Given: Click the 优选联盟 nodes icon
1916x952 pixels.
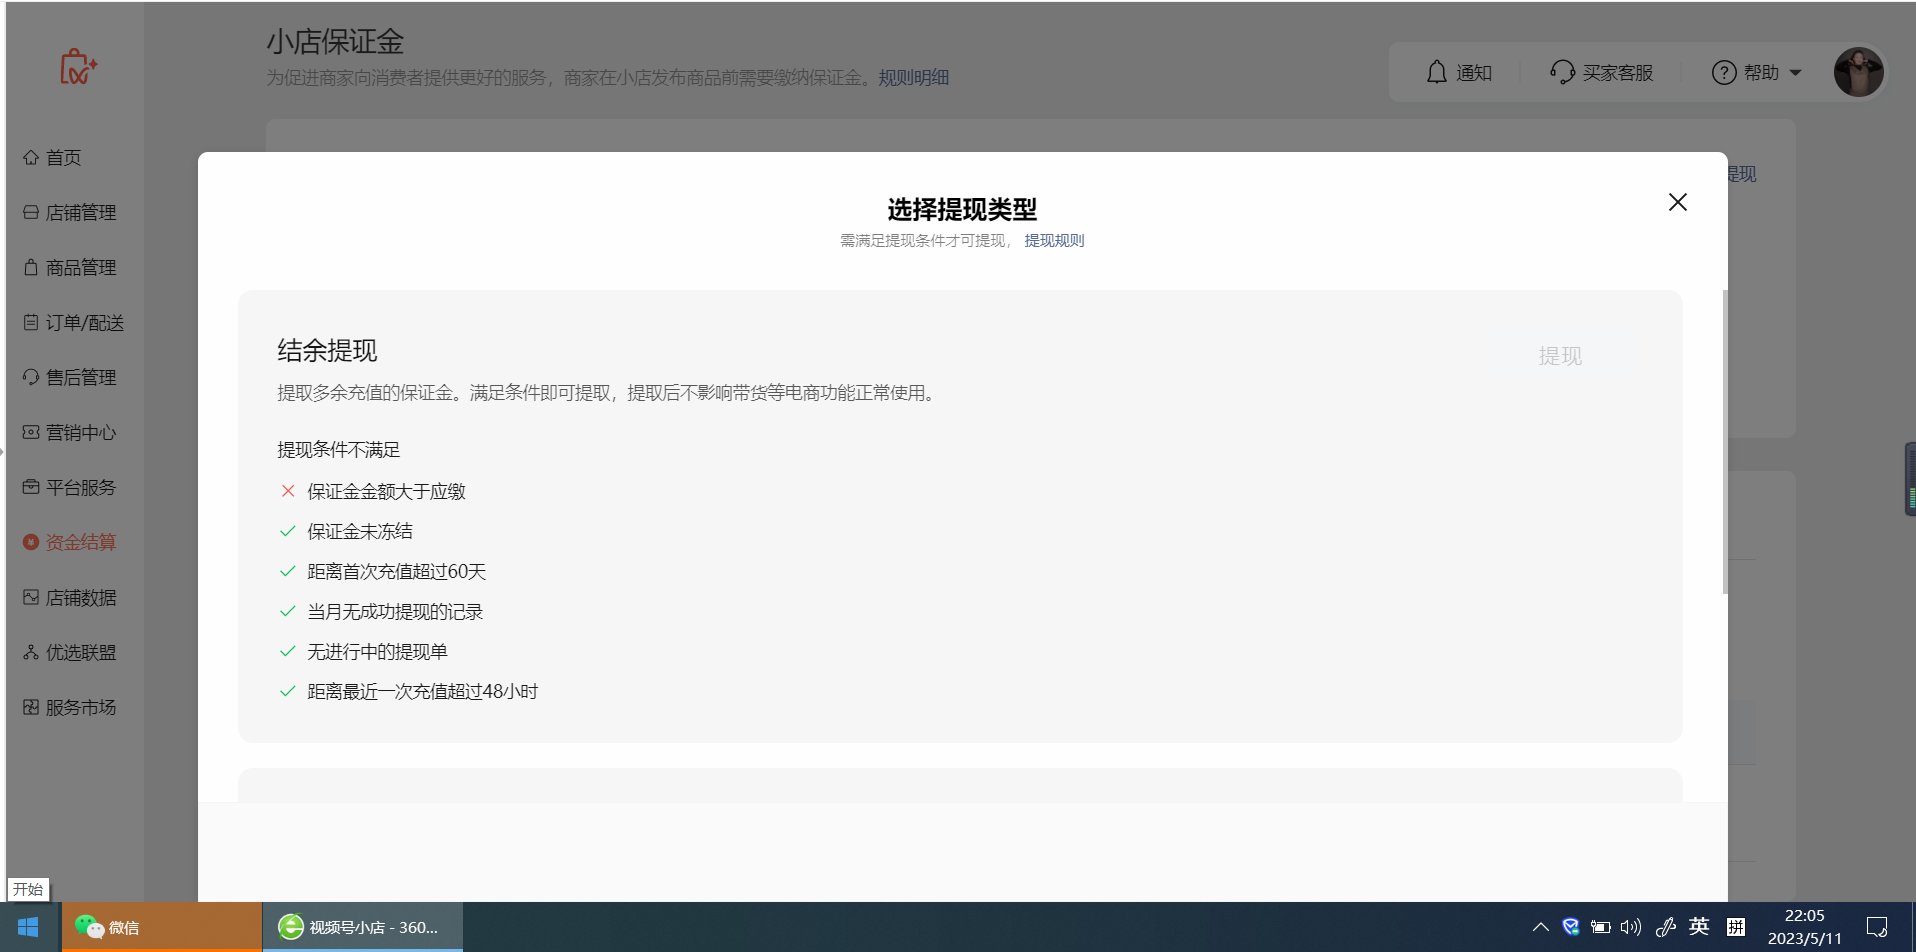Looking at the screenshot, I should click(31, 652).
